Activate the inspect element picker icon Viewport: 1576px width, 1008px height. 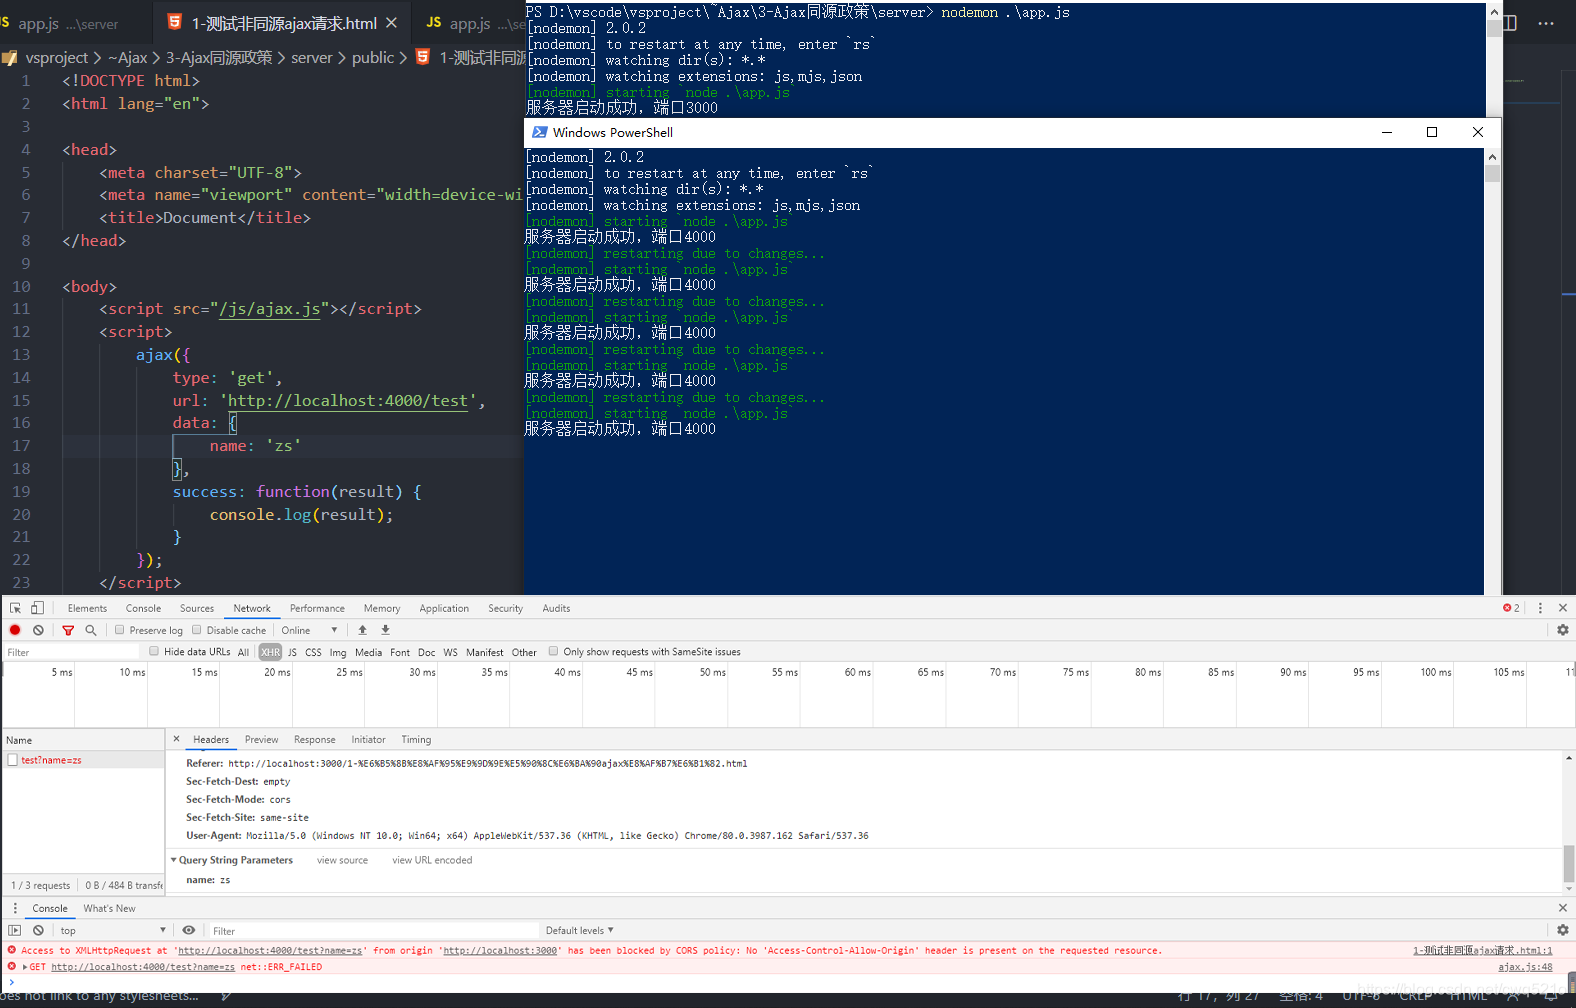(15, 608)
